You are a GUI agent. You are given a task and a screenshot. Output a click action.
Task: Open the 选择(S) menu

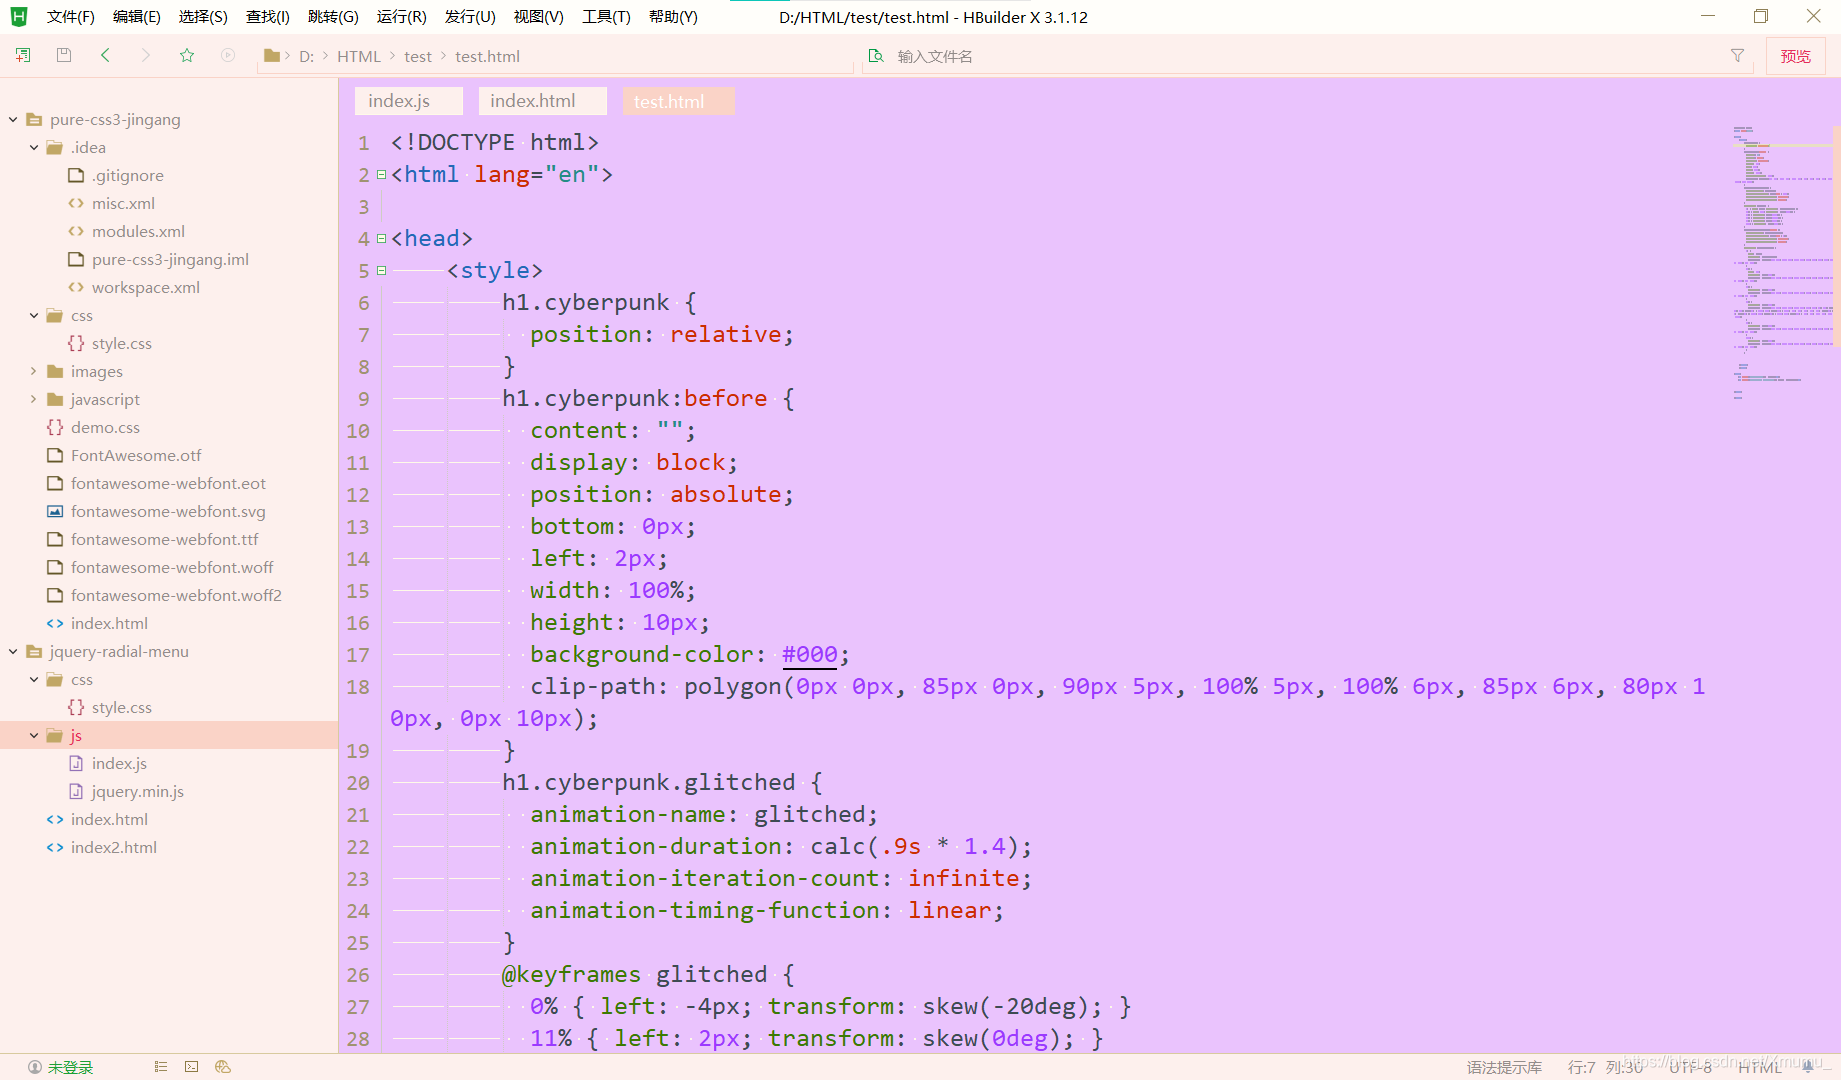pyautogui.click(x=203, y=17)
